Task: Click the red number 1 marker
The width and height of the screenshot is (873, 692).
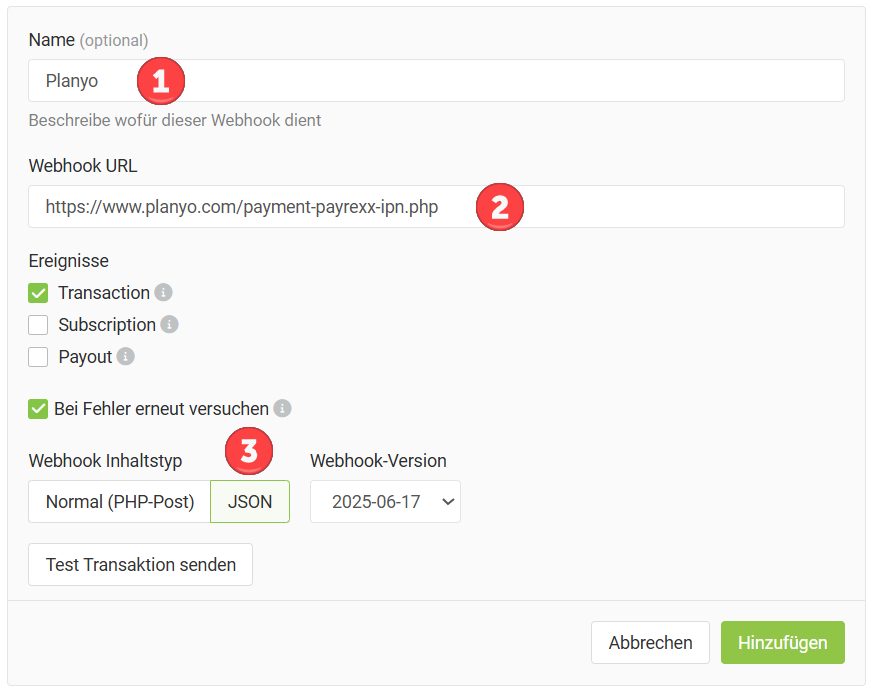Action: (x=161, y=81)
